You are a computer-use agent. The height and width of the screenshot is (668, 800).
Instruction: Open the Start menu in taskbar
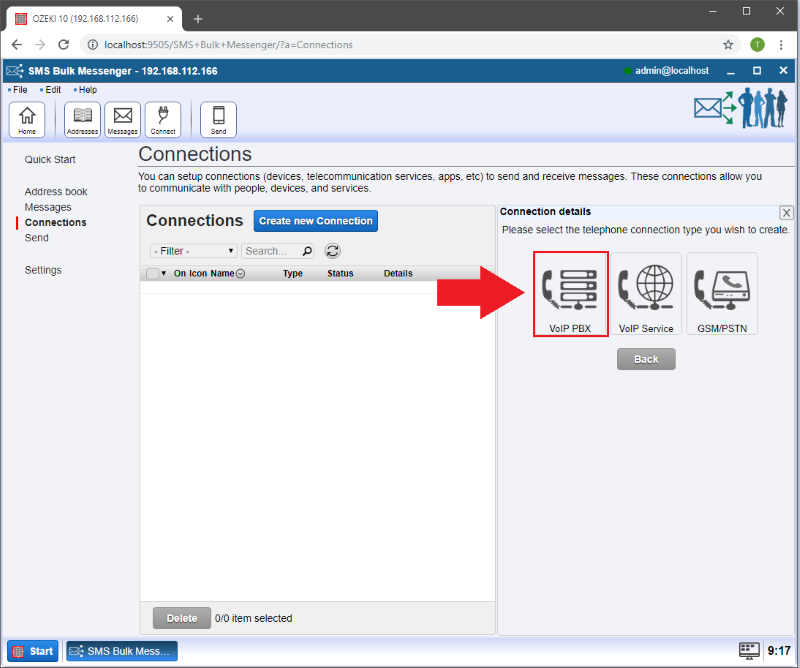point(34,651)
